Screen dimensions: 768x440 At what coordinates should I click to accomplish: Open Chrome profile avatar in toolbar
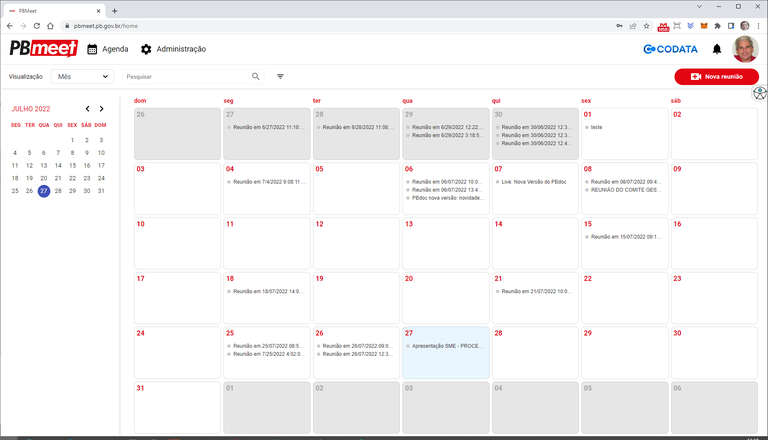click(x=744, y=26)
